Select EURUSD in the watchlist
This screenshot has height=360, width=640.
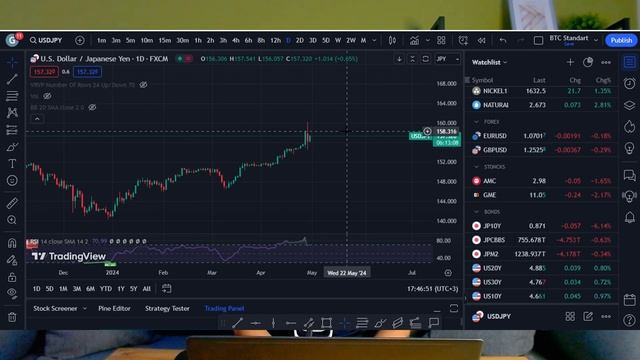point(541,136)
